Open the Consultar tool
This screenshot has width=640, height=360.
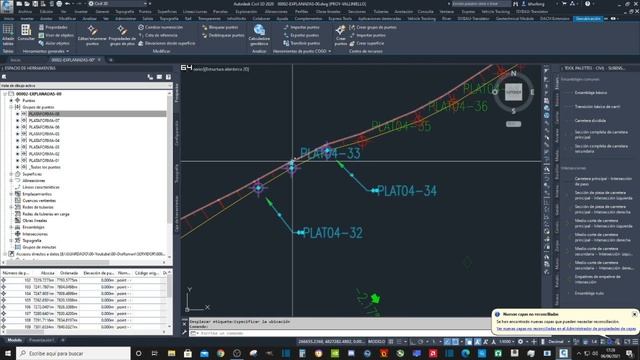pyautogui.click(x=26, y=33)
